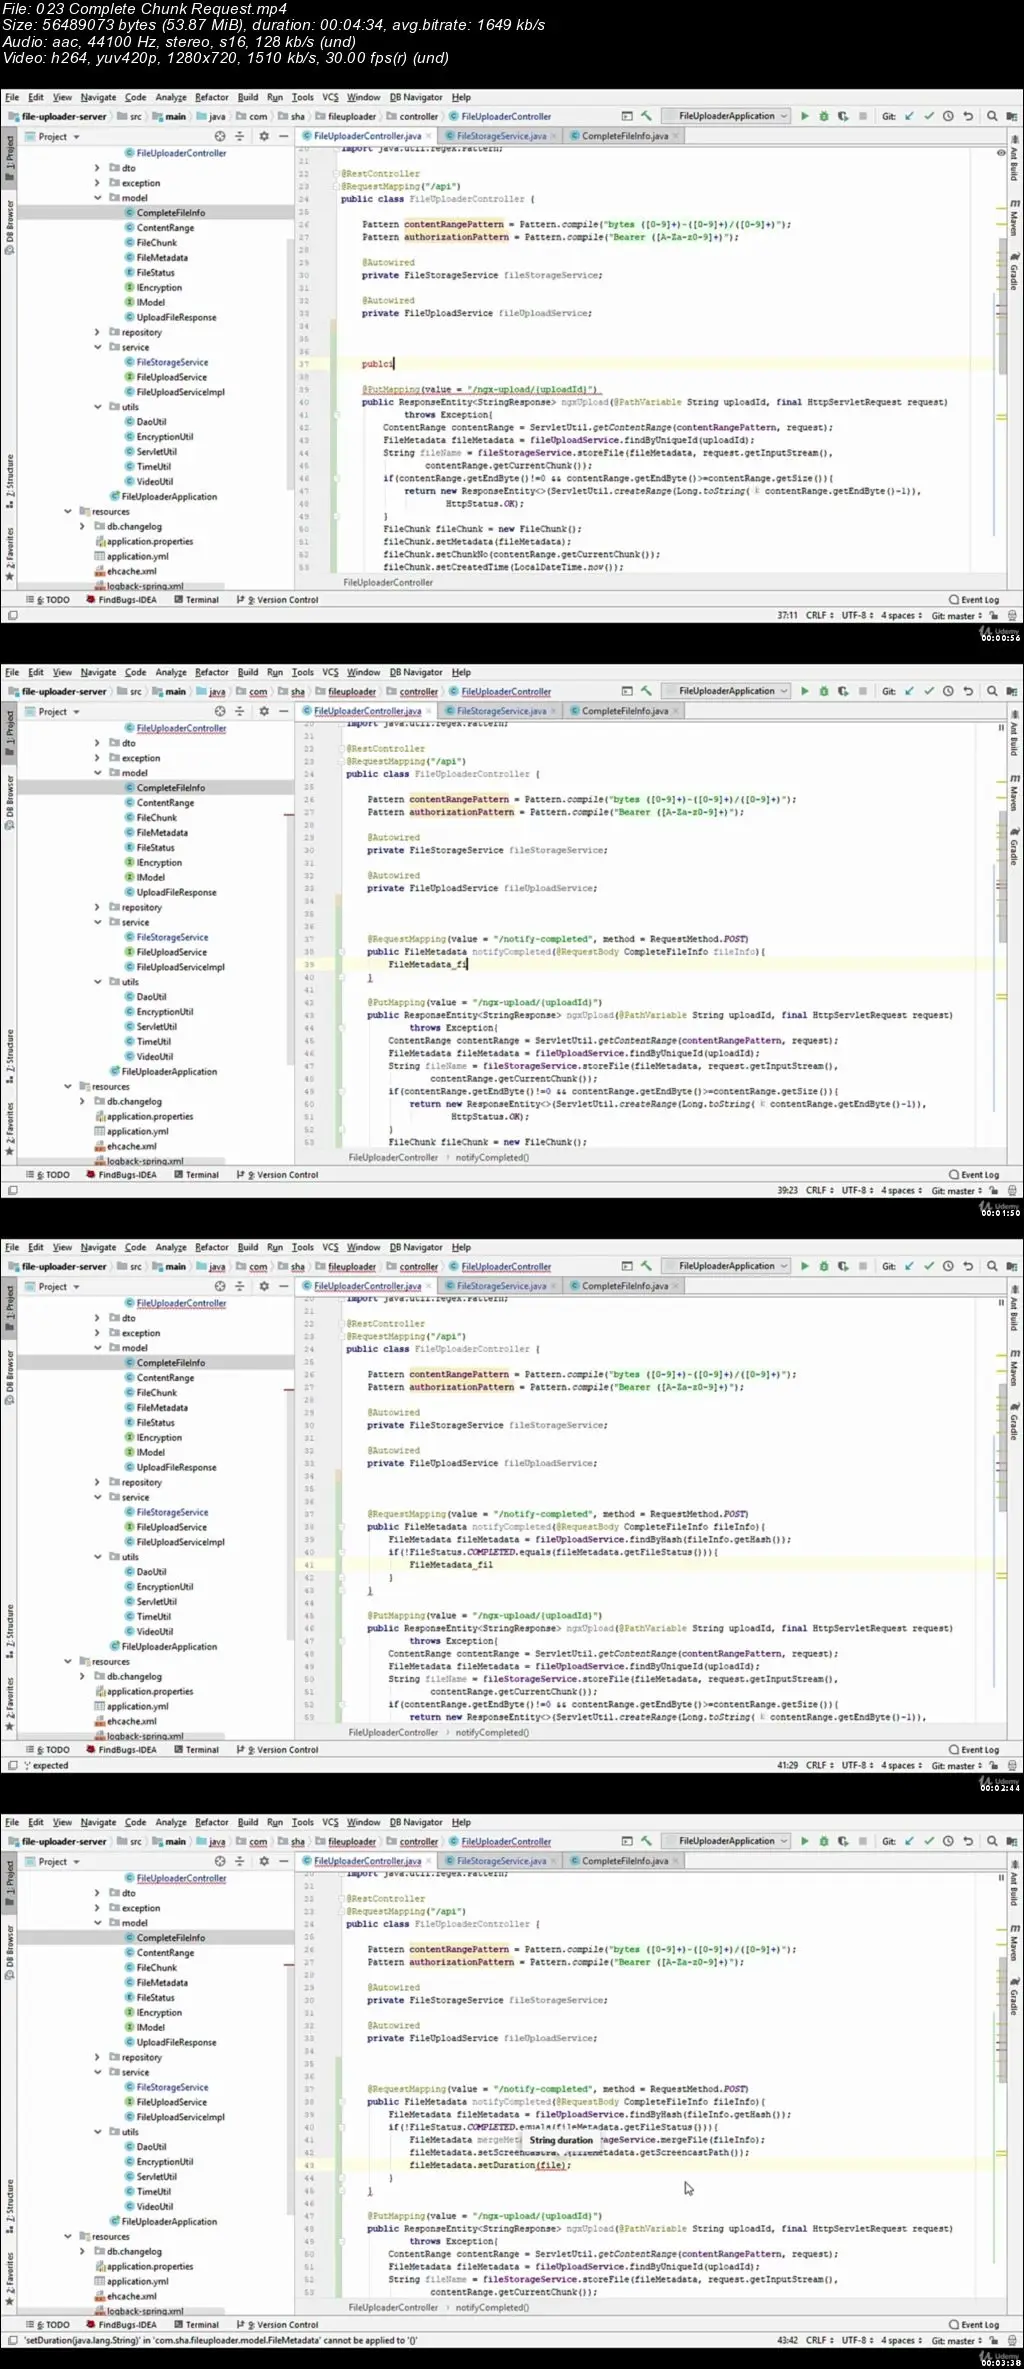The image size is (1024, 2369).
Task: Click line with setDuration(file) in fourth frame
Action: click(x=490, y=2165)
